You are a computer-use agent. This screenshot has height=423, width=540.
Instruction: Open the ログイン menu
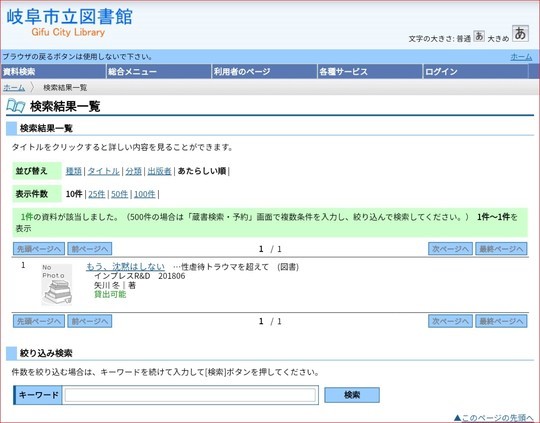(x=475, y=71)
